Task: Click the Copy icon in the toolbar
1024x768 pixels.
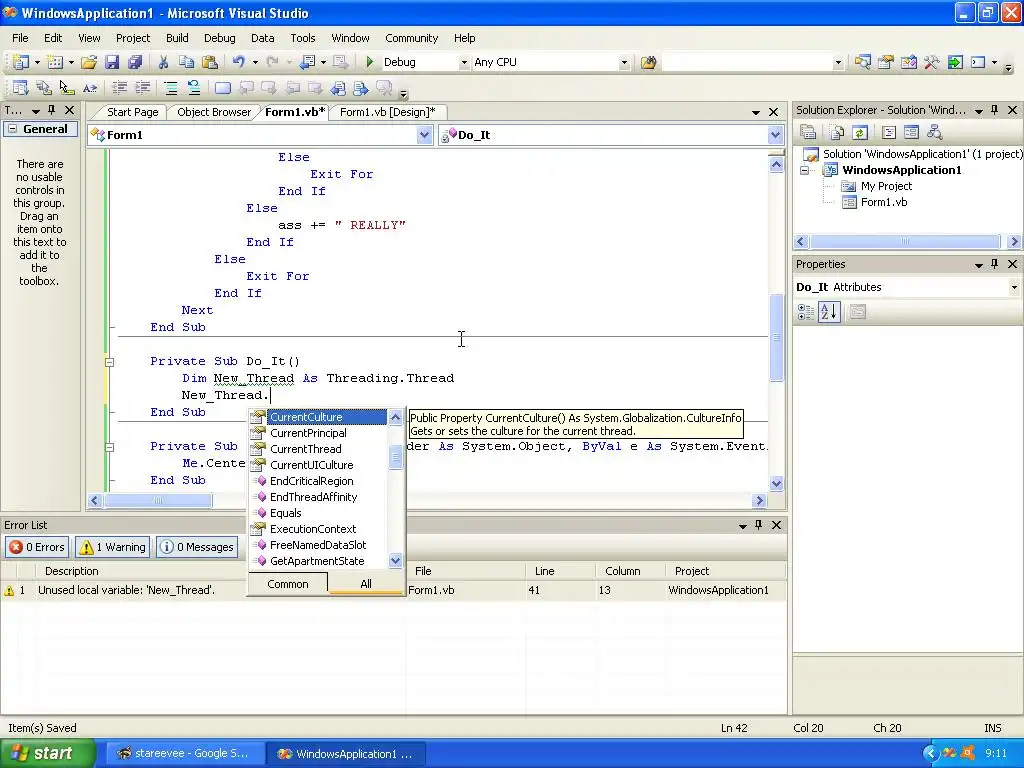Action: 186,62
